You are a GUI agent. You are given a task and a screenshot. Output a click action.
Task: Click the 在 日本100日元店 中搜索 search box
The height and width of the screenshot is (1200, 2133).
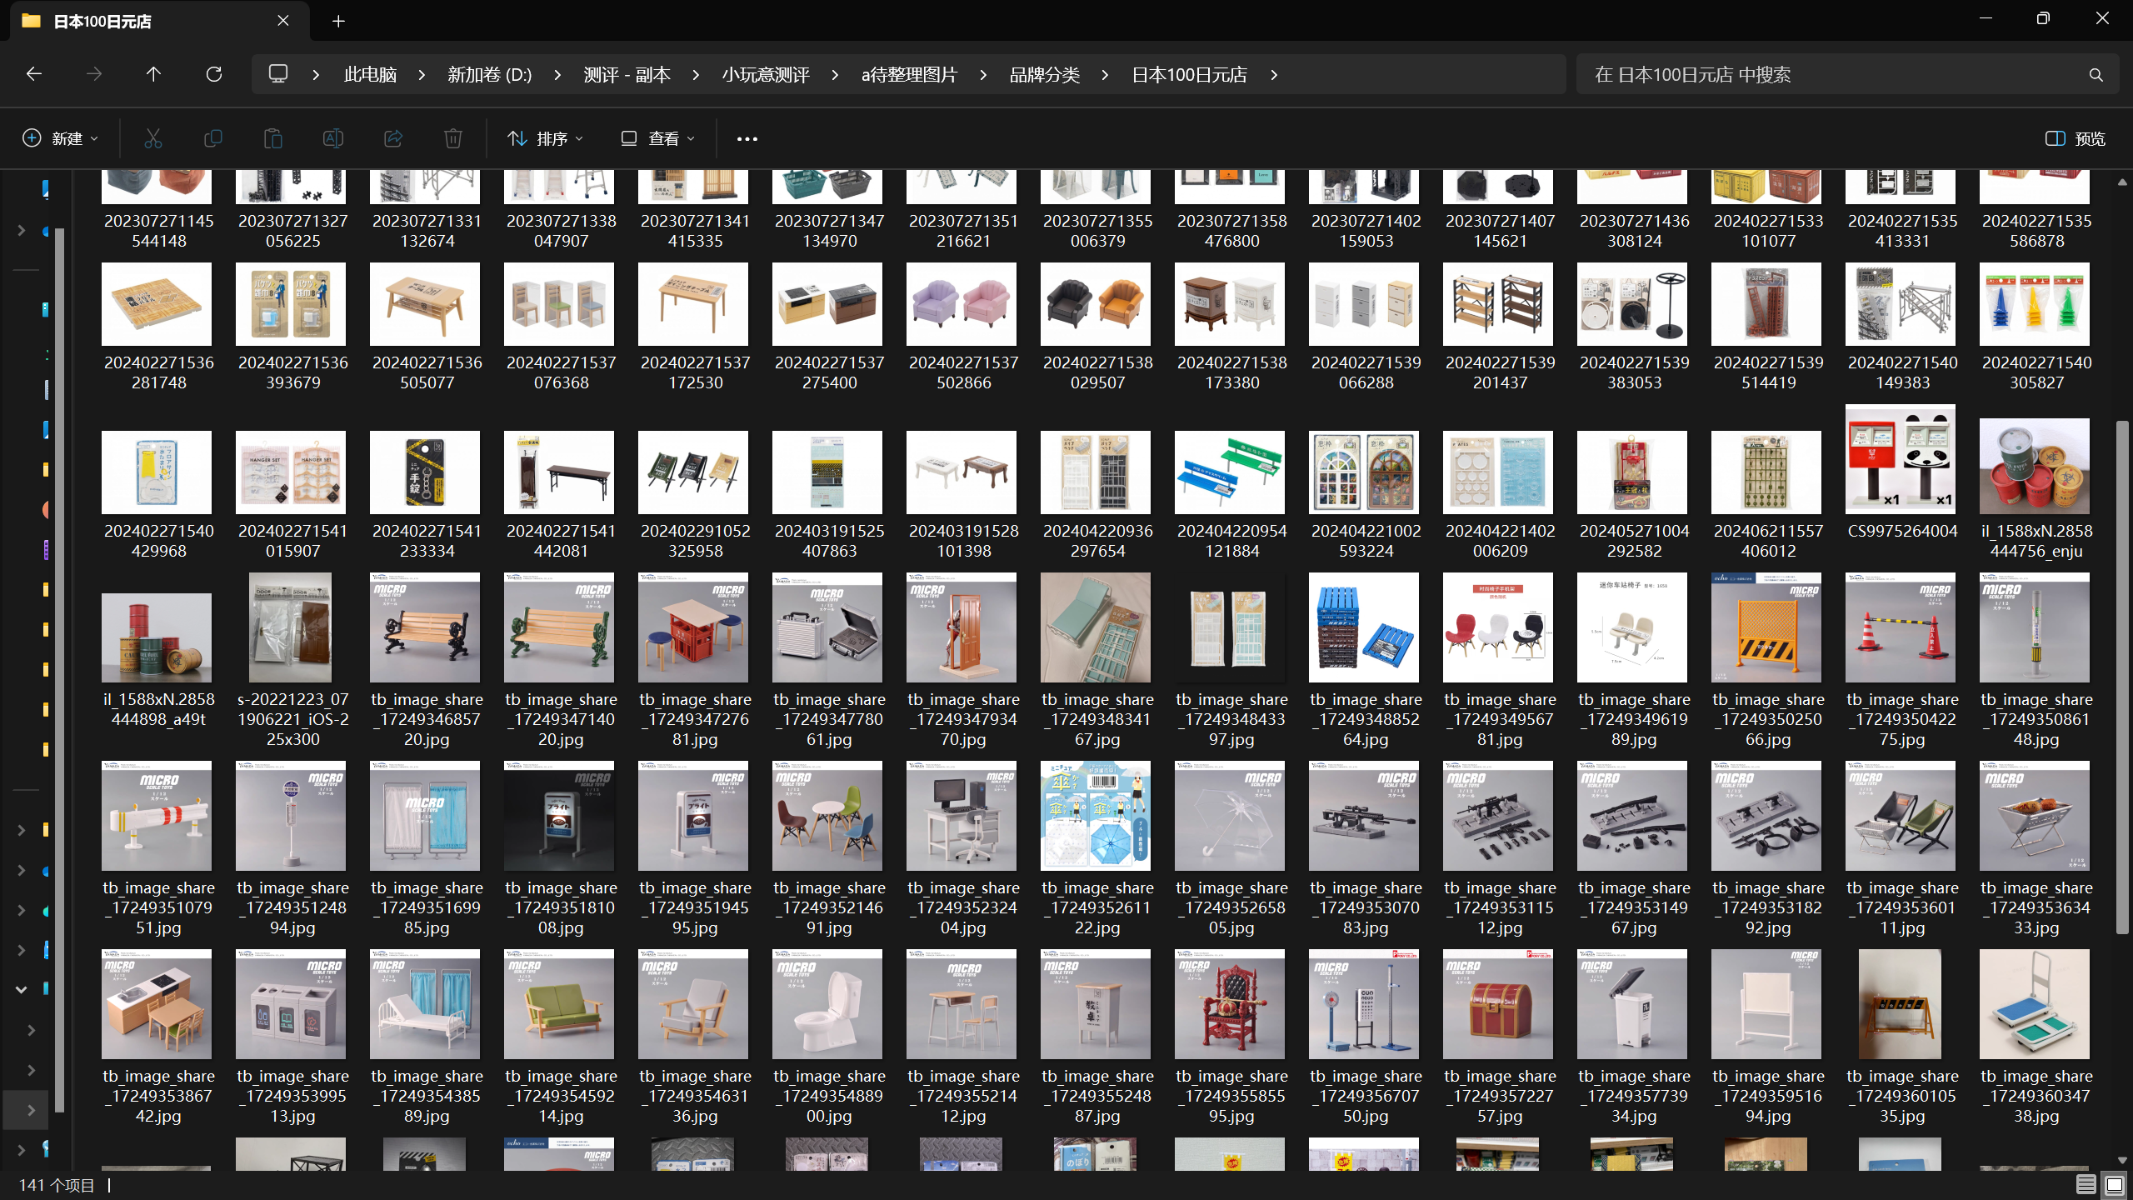click(x=1835, y=75)
